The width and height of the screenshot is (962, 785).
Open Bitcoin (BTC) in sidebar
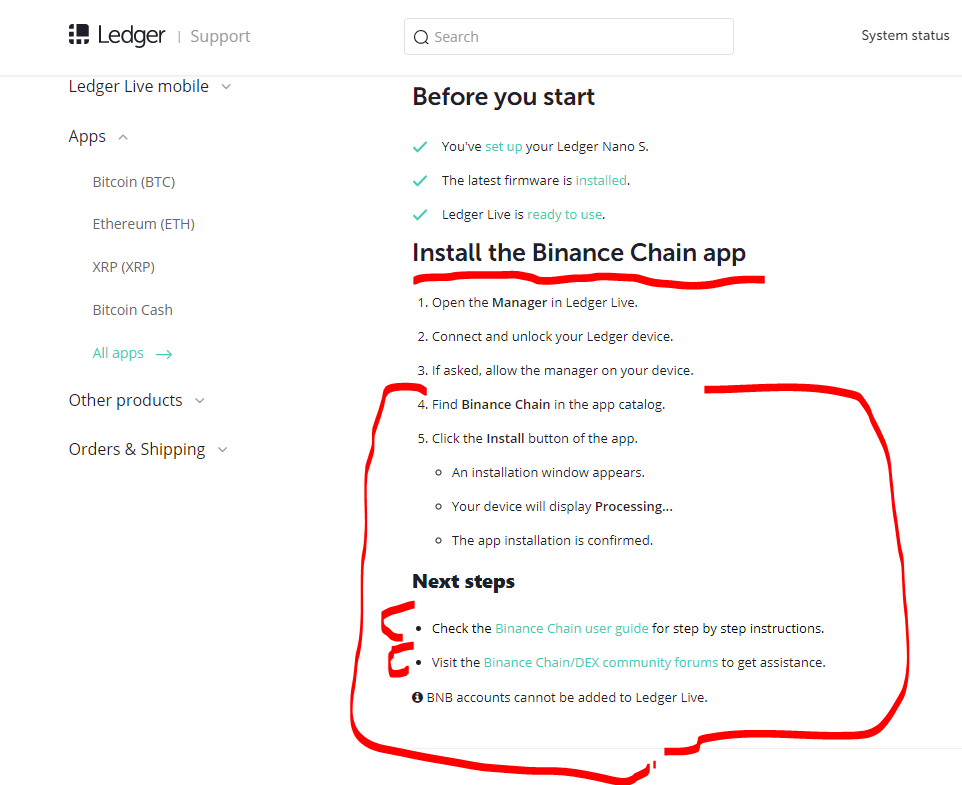tap(134, 182)
